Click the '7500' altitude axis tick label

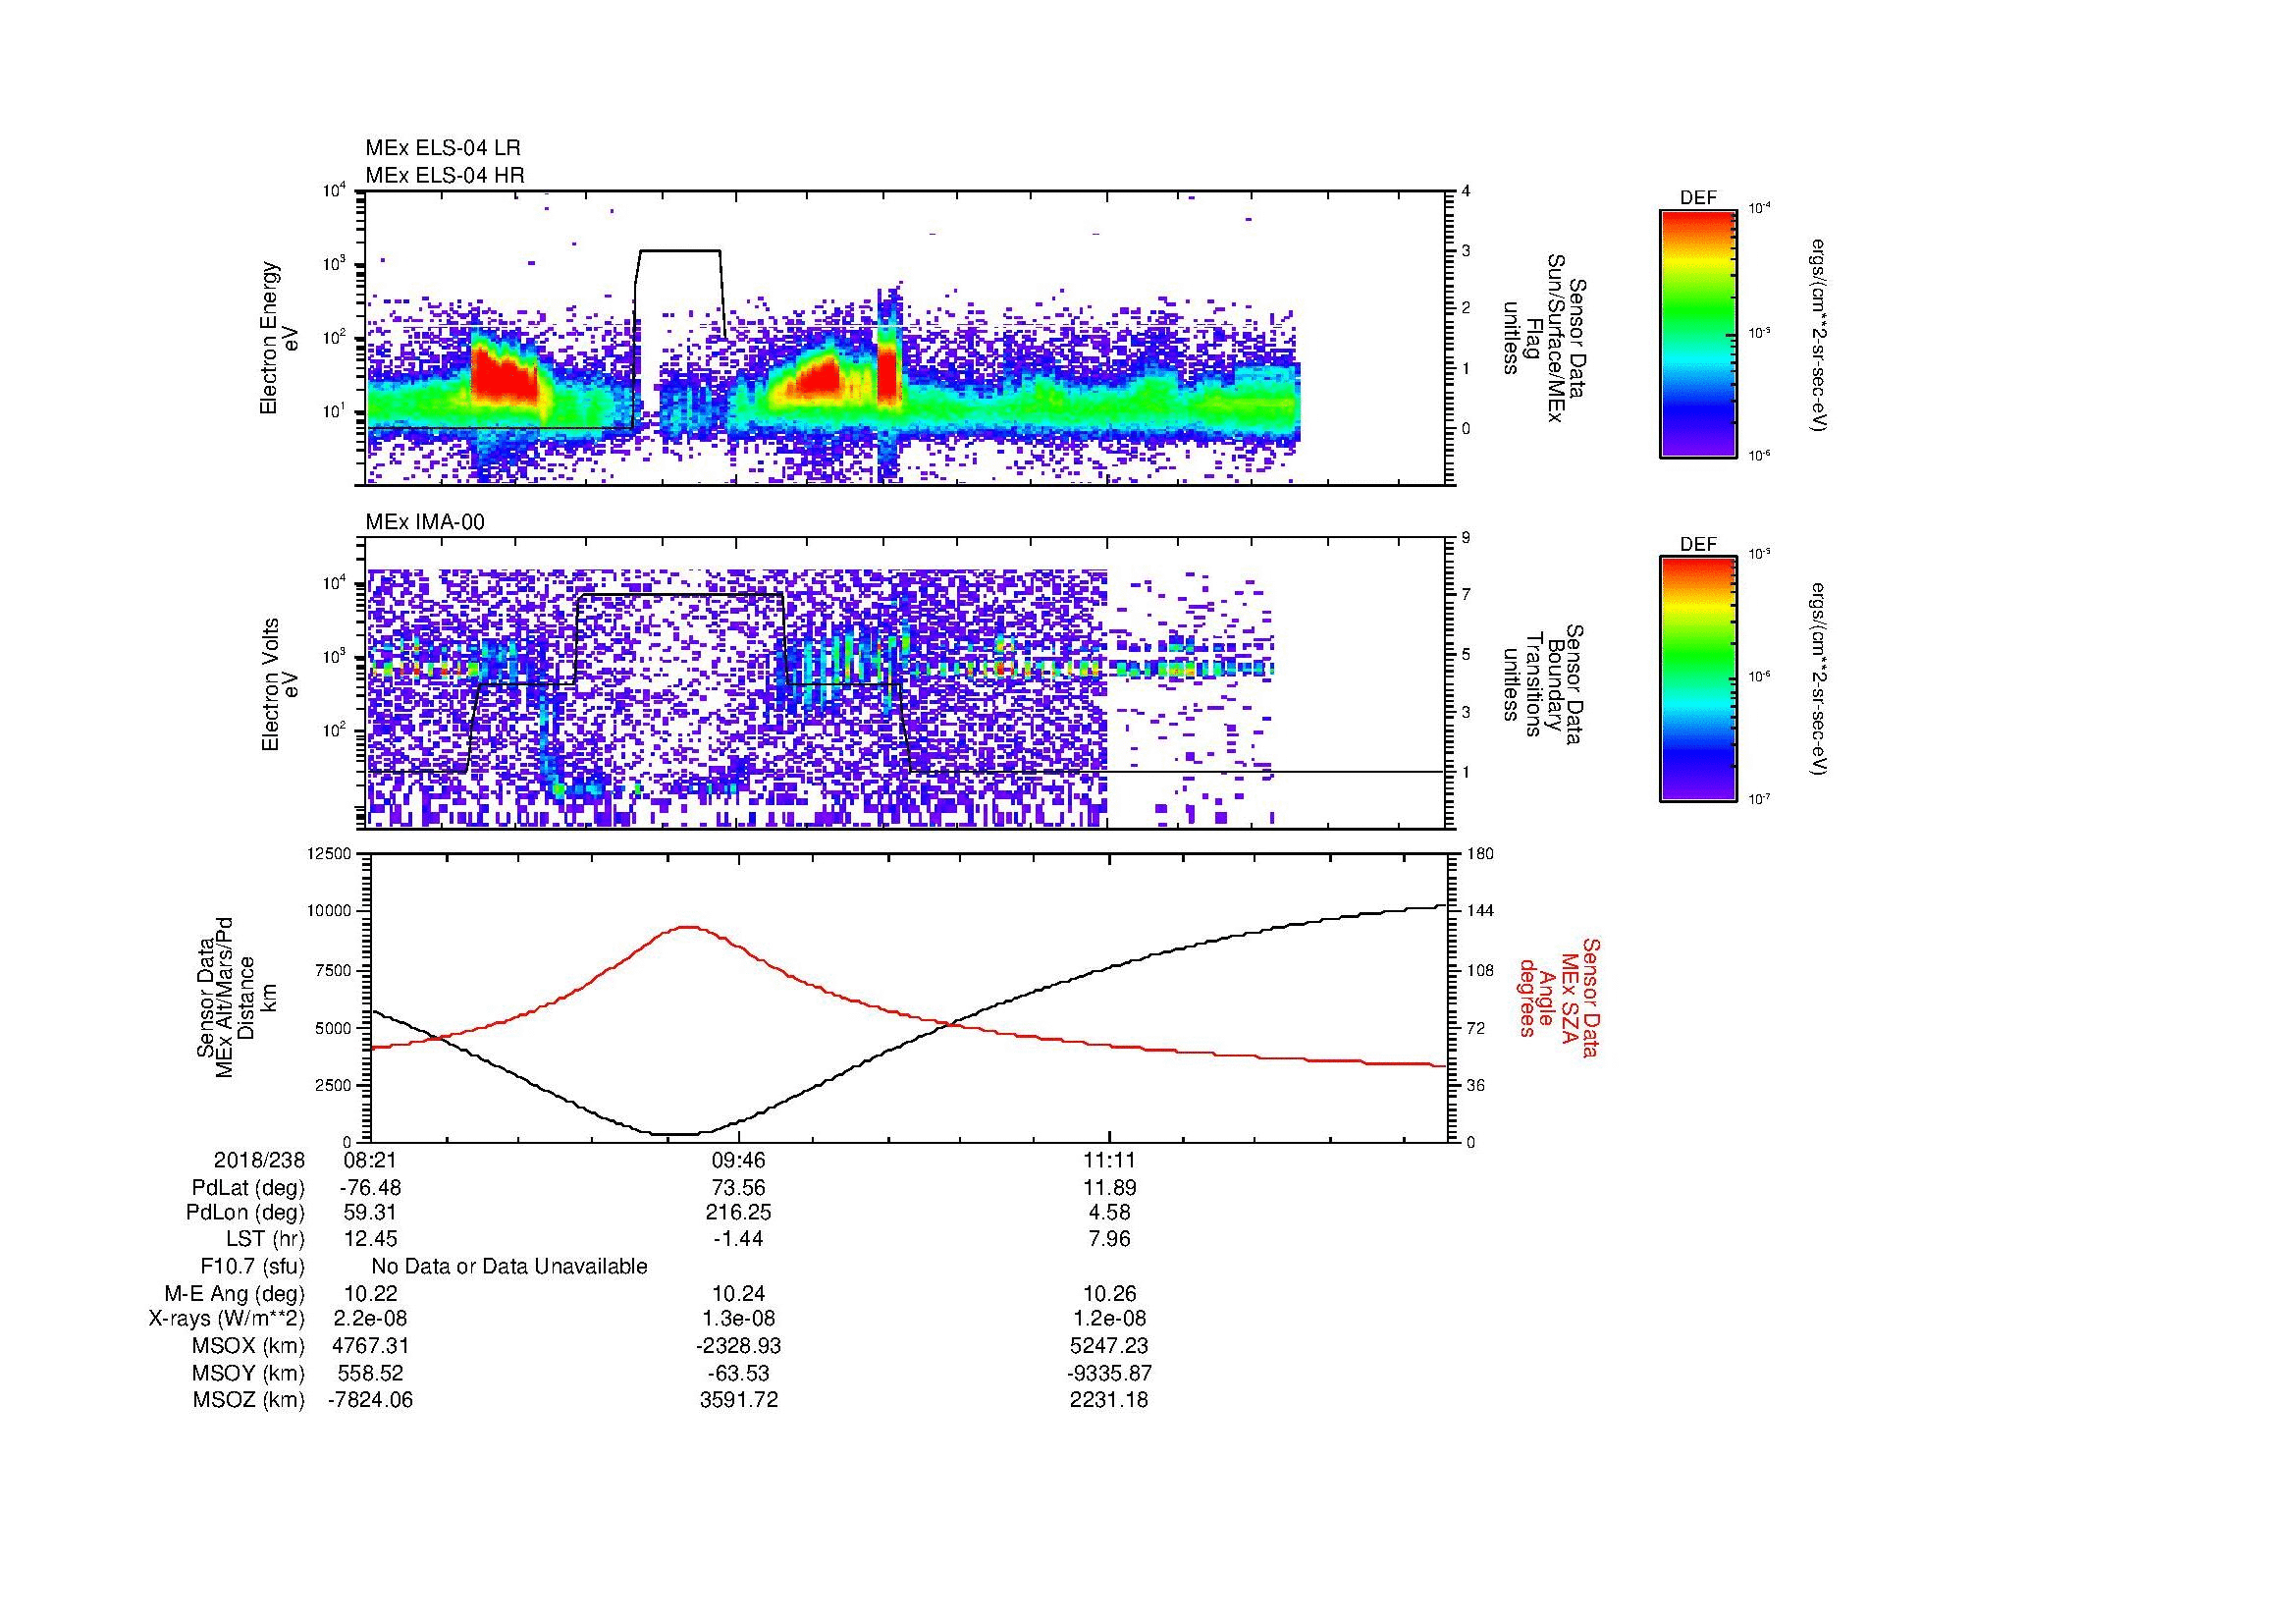pos(335,970)
